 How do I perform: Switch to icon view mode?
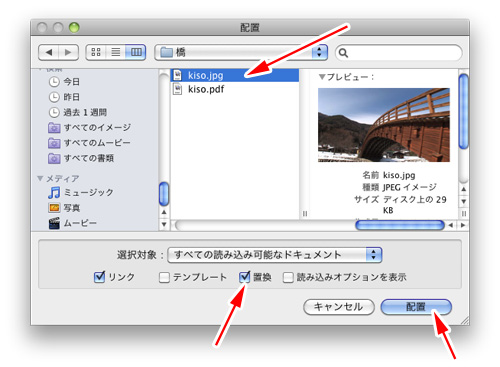[96, 52]
